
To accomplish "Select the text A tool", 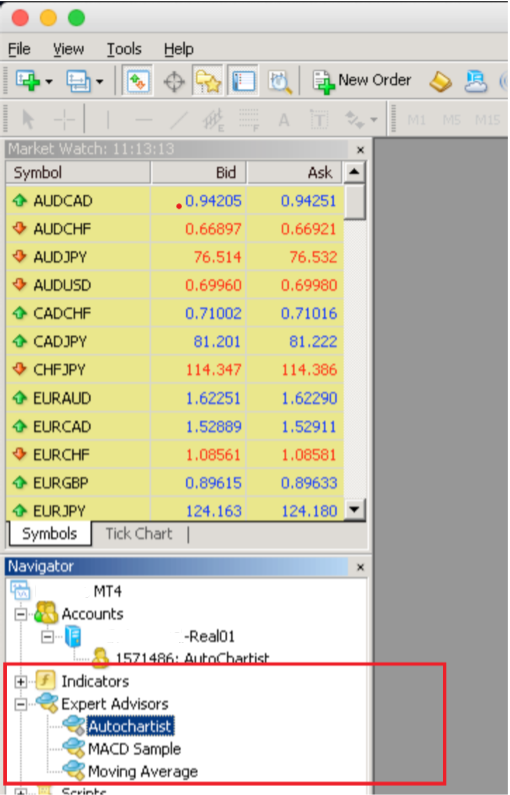I will (284, 120).
